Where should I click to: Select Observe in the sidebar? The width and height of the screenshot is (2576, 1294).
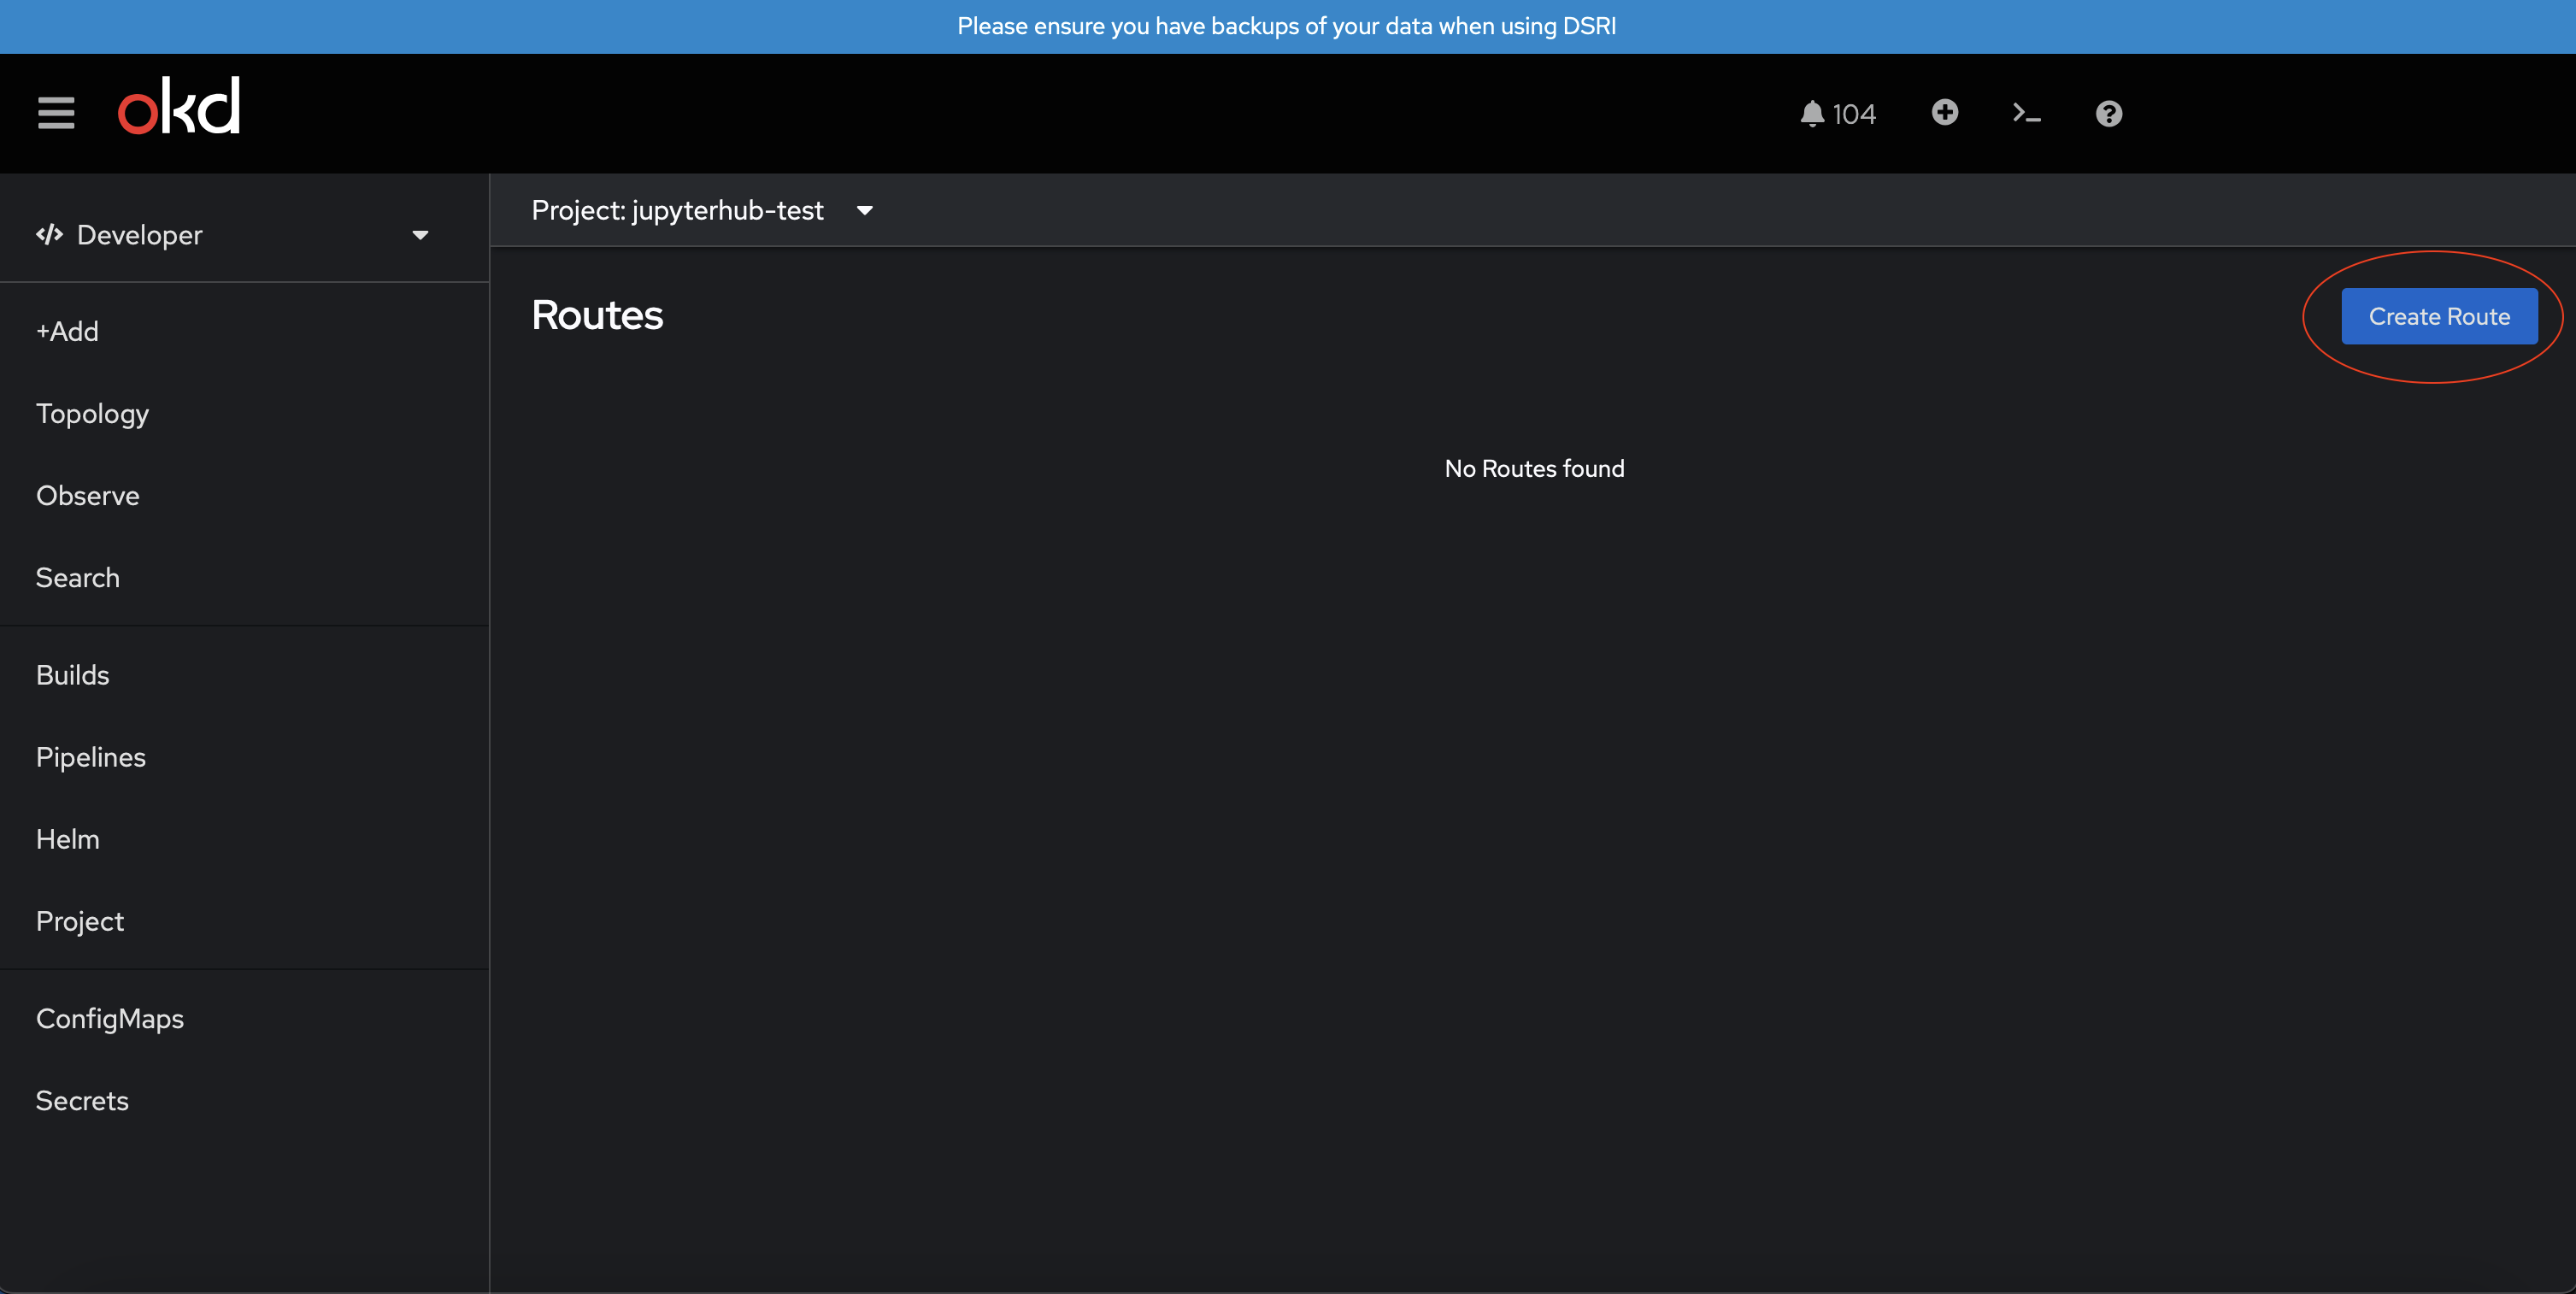pos(87,495)
